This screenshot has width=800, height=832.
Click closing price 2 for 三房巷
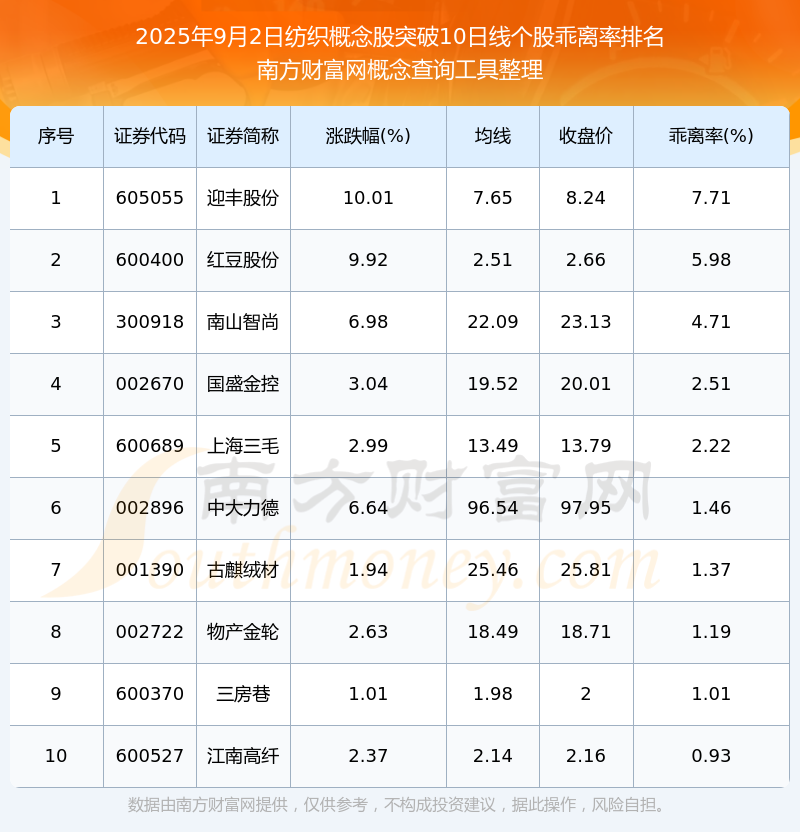[x=586, y=694]
